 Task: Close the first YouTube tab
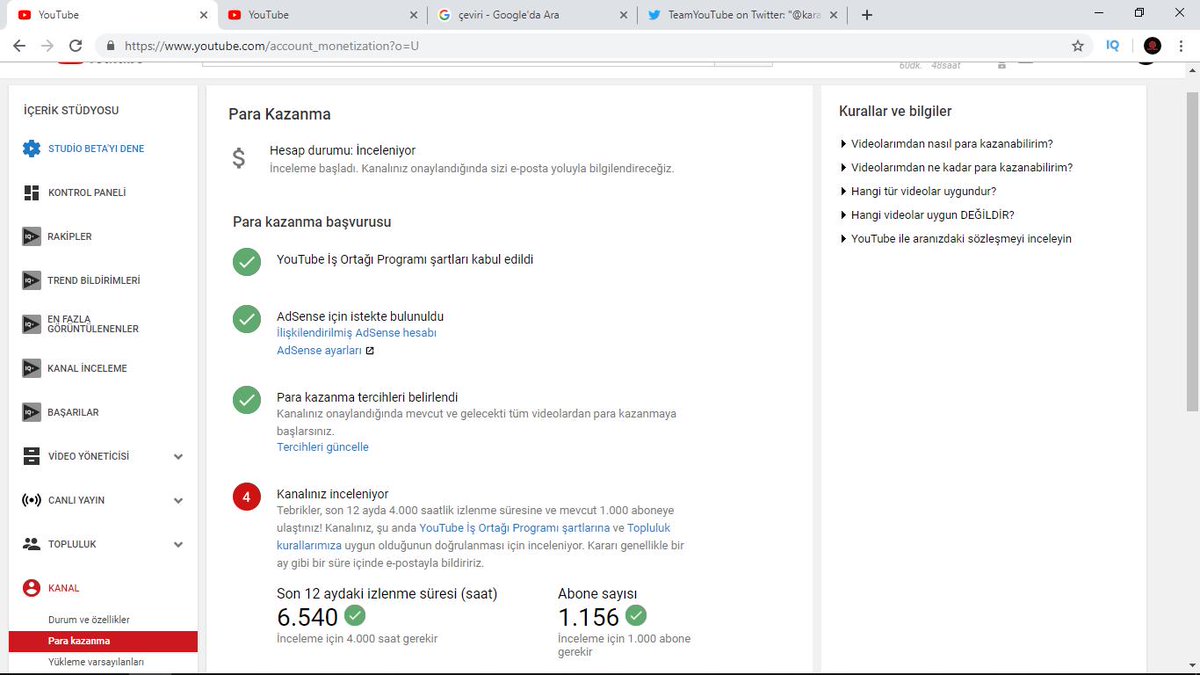pyautogui.click(x=204, y=15)
